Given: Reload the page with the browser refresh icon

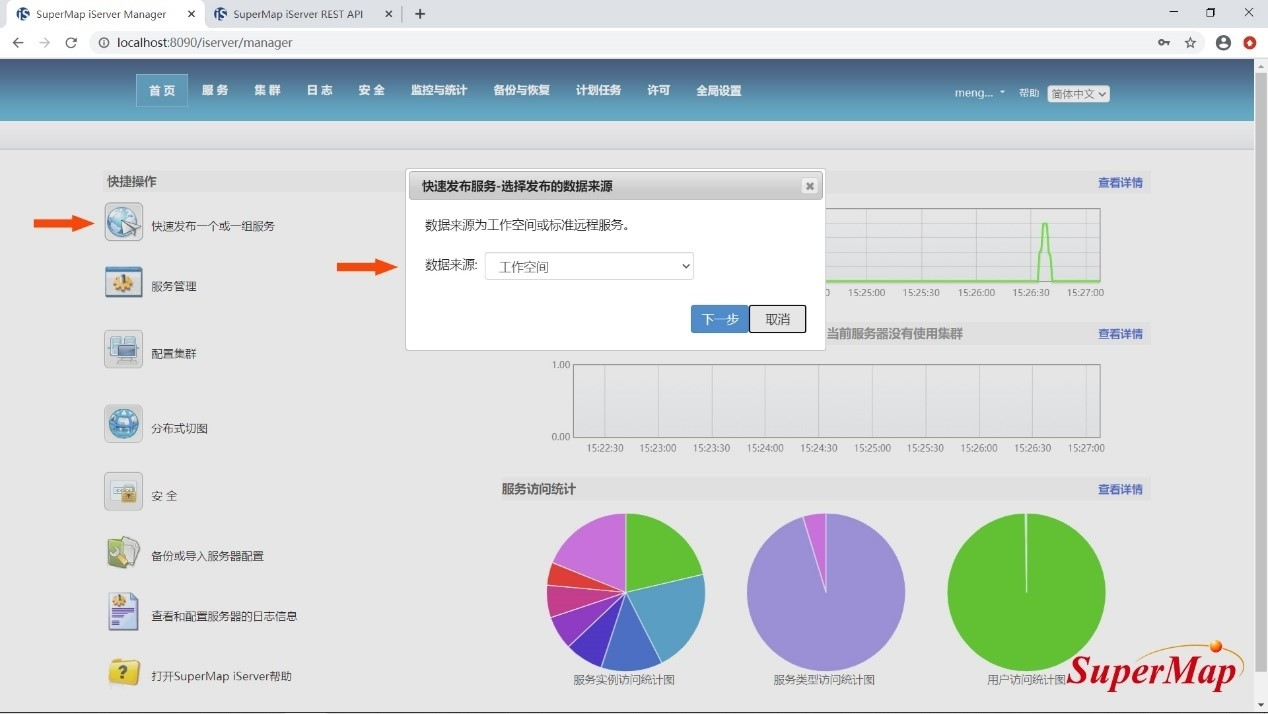Looking at the screenshot, I should (71, 43).
